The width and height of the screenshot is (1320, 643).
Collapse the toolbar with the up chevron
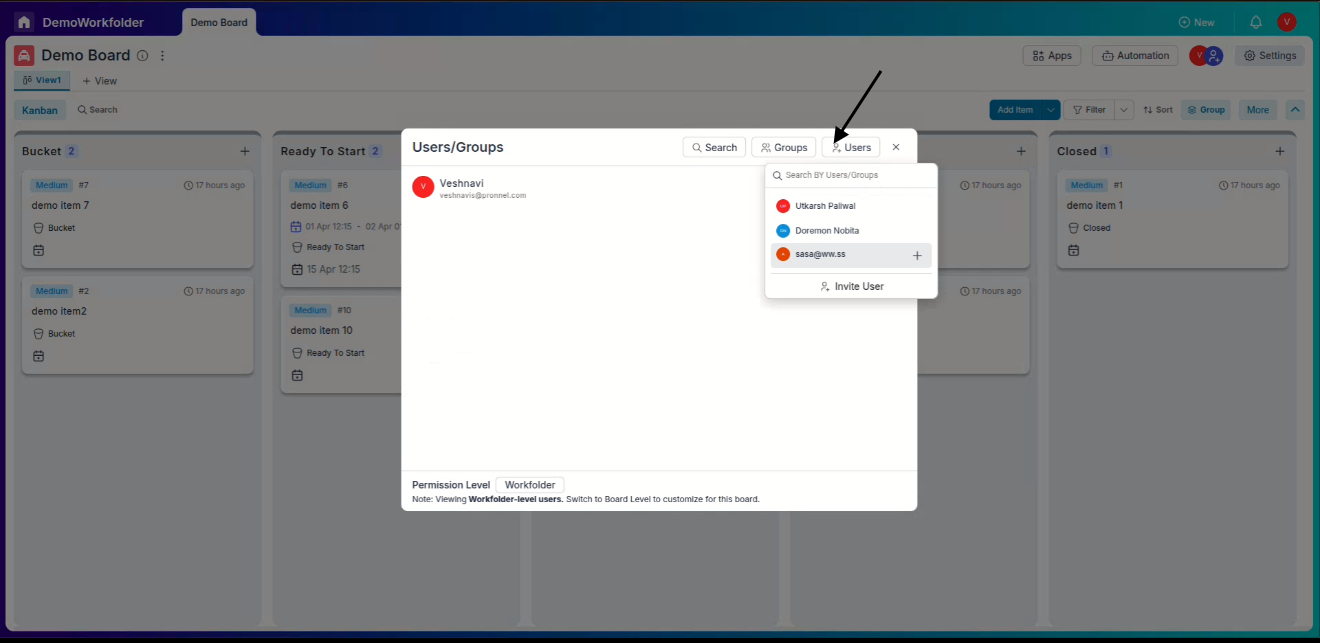(1295, 110)
